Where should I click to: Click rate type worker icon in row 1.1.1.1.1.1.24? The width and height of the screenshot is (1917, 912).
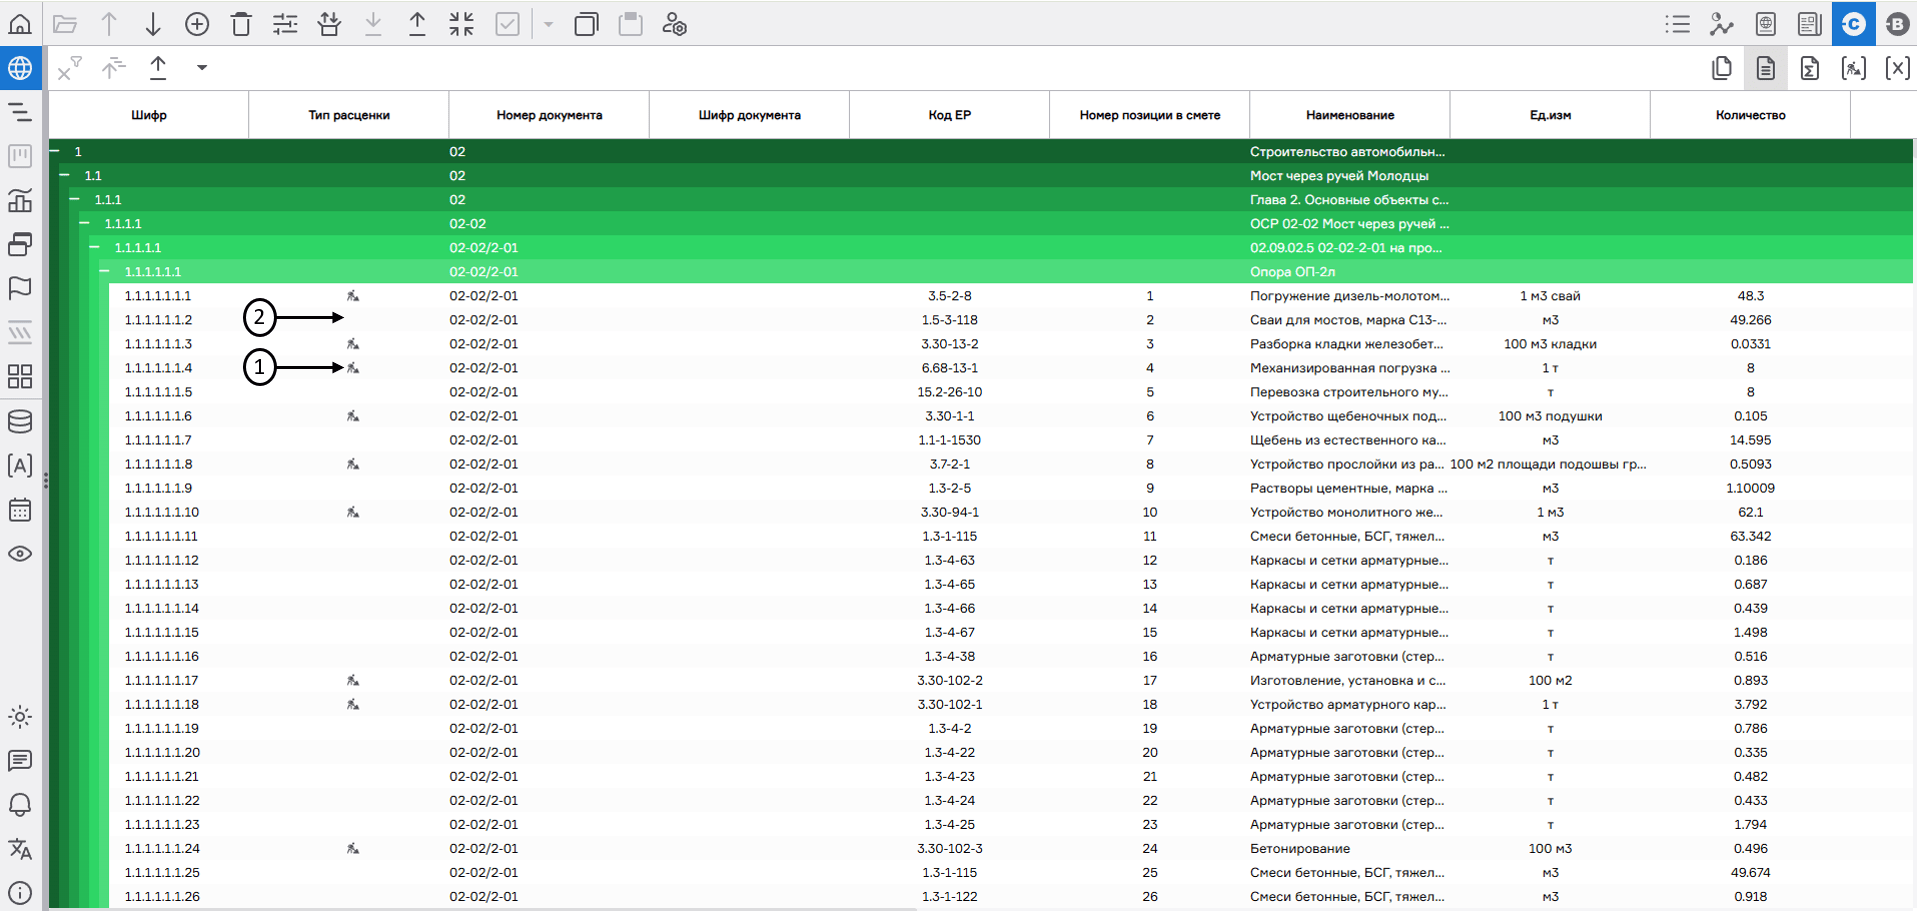pyautogui.click(x=352, y=849)
